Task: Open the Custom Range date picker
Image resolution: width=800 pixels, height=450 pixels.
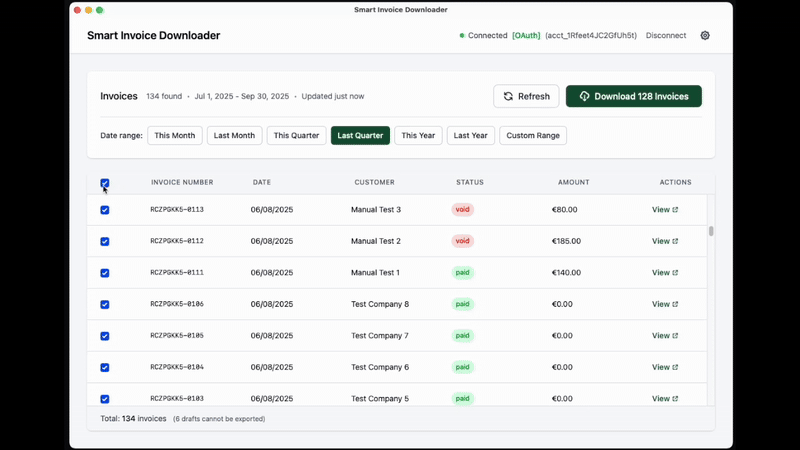Action: [533, 135]
